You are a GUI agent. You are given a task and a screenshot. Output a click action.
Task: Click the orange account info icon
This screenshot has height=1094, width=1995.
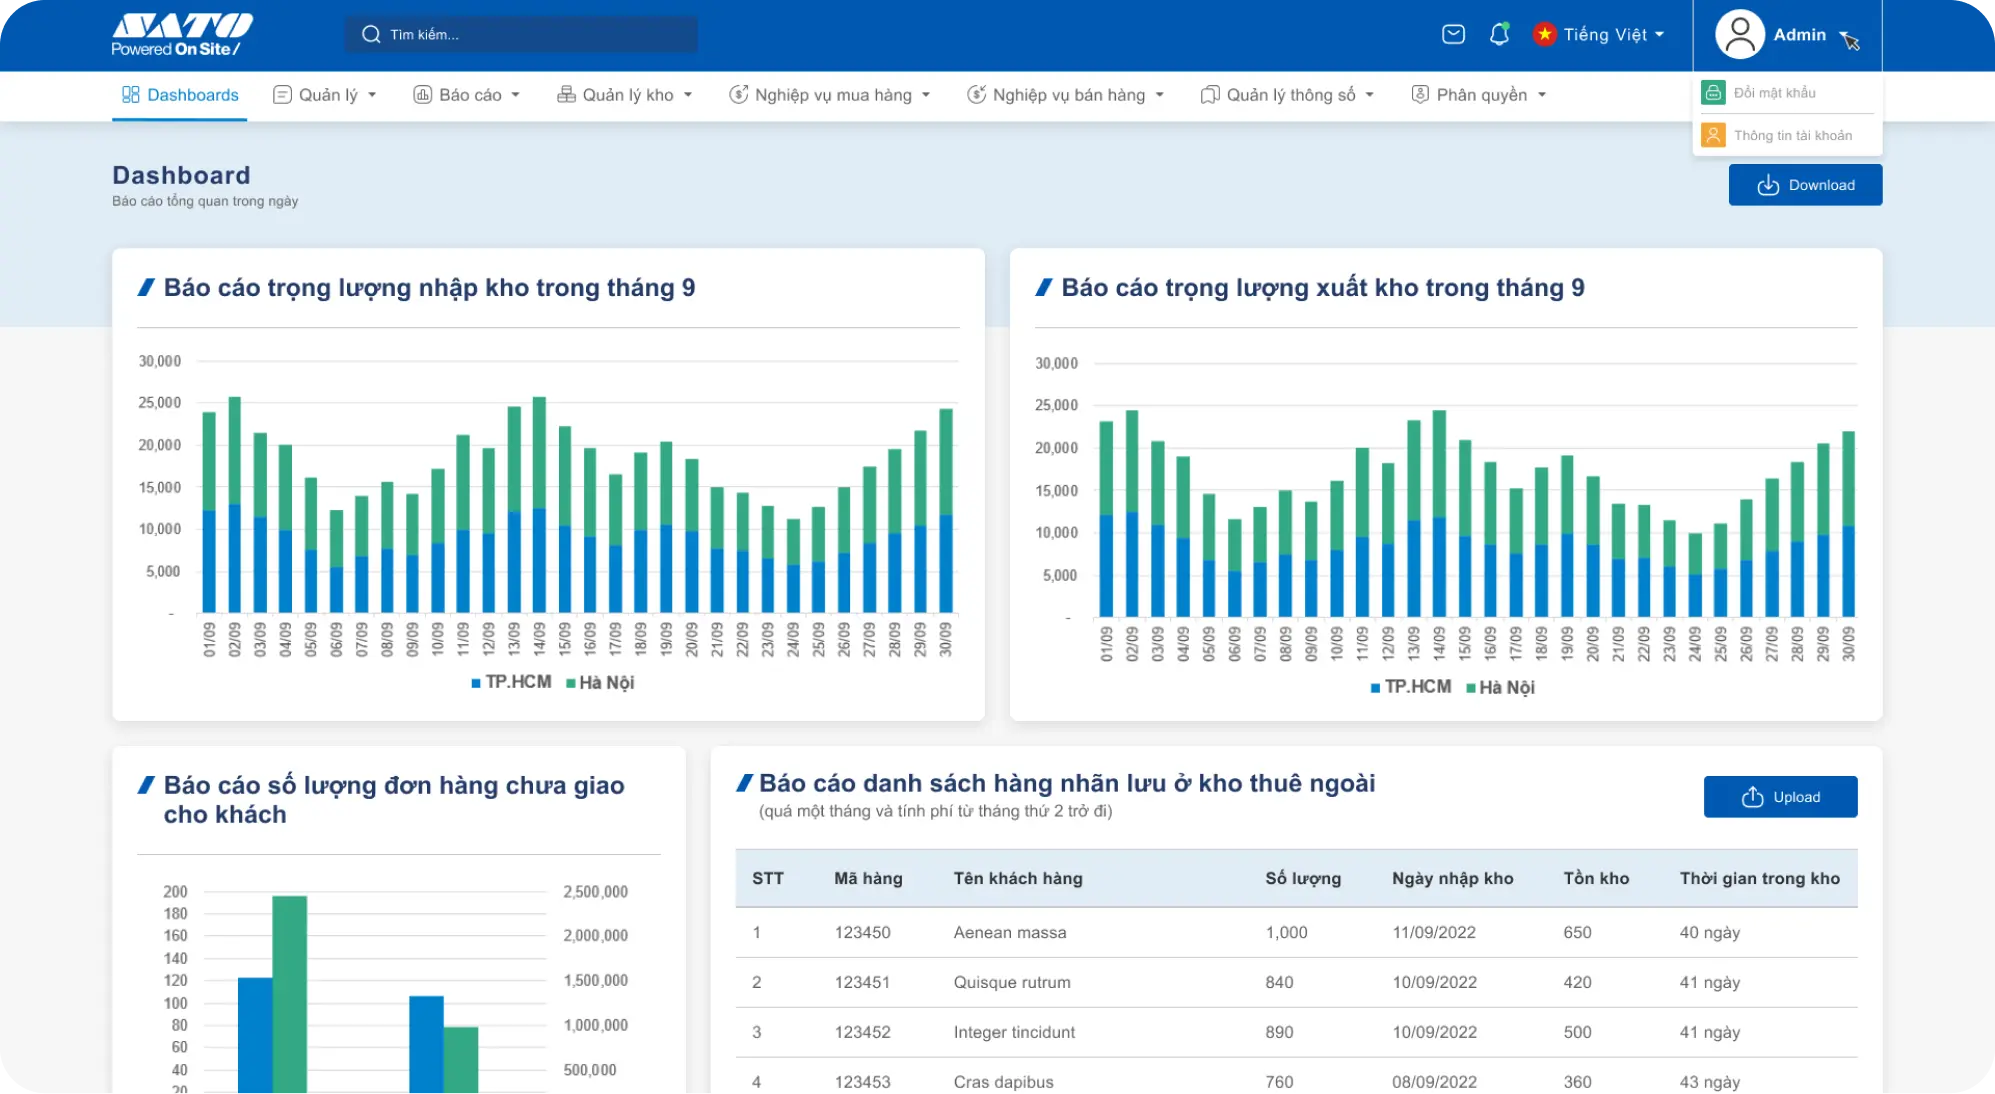(1713, 134)
